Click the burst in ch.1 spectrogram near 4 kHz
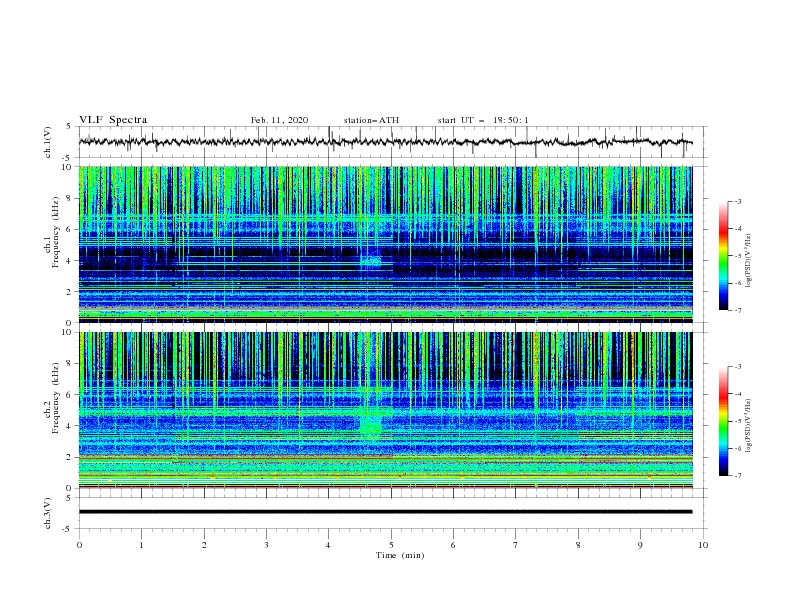This screenshot has width=792, height=612. [x=371, y=261]
